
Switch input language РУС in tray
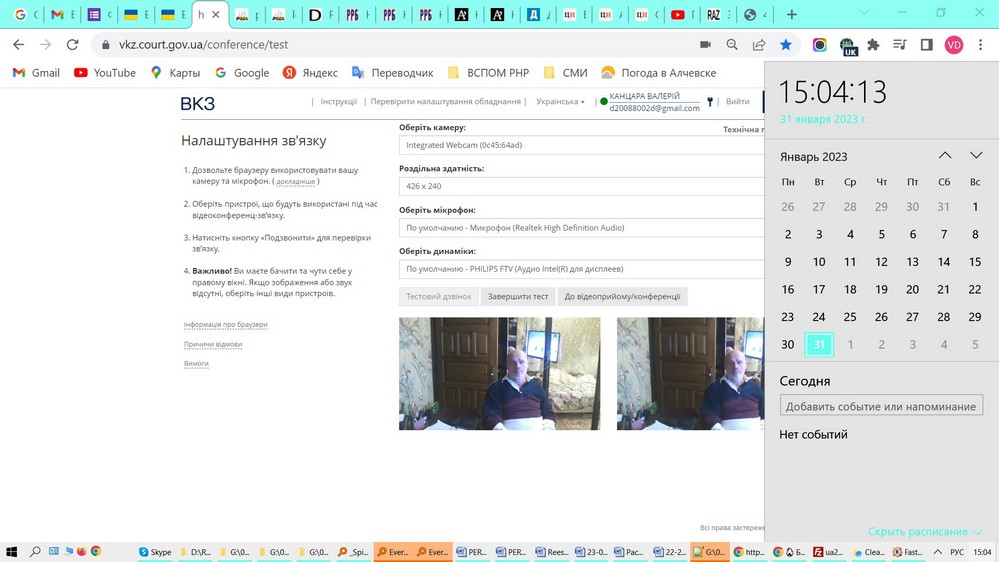pyautogui.click(x=957, y=552)
